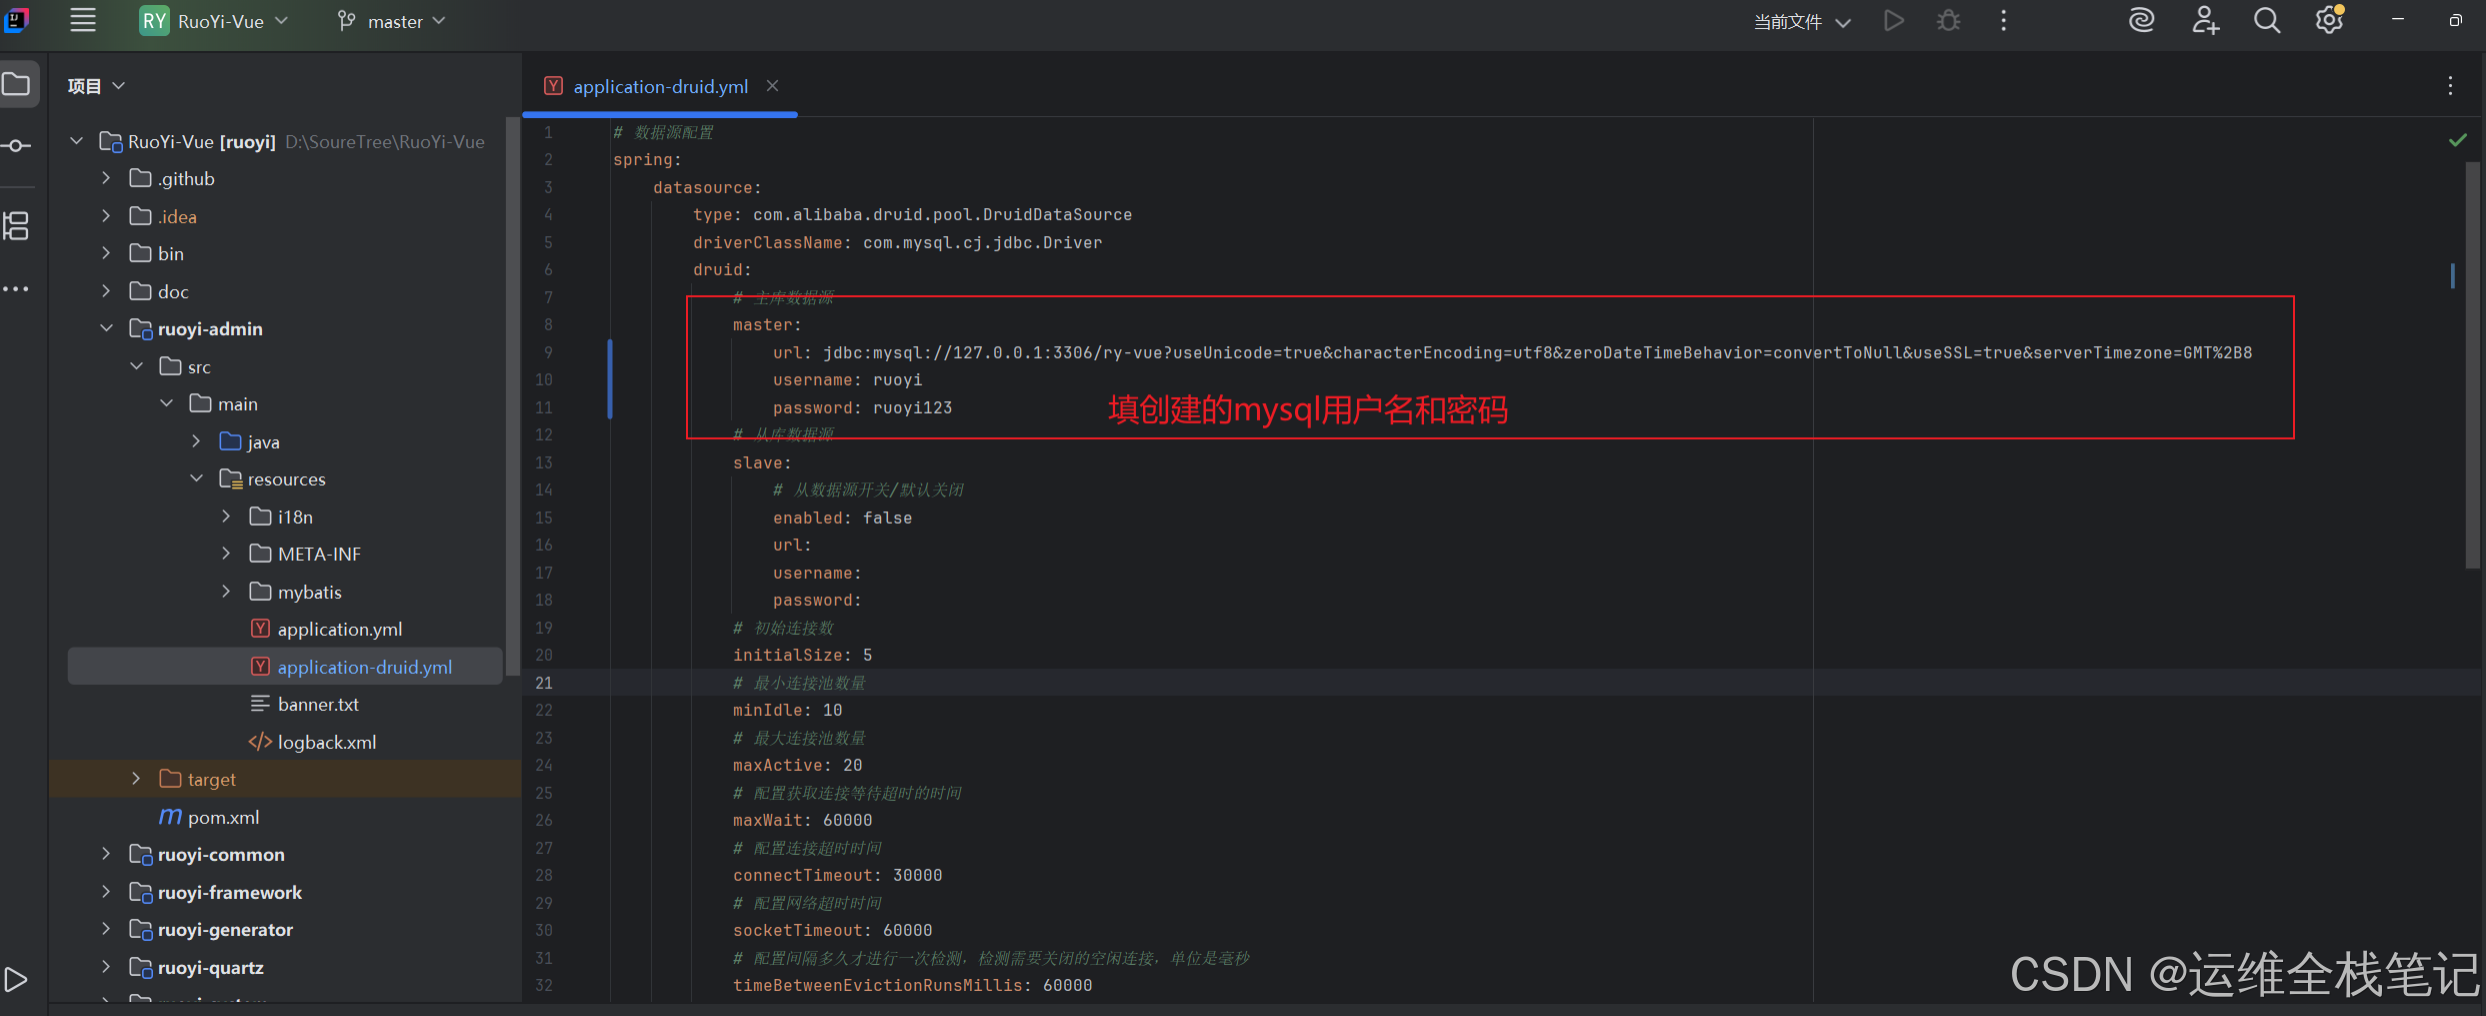Expand the mybatis folder

(x=227, y=591)
